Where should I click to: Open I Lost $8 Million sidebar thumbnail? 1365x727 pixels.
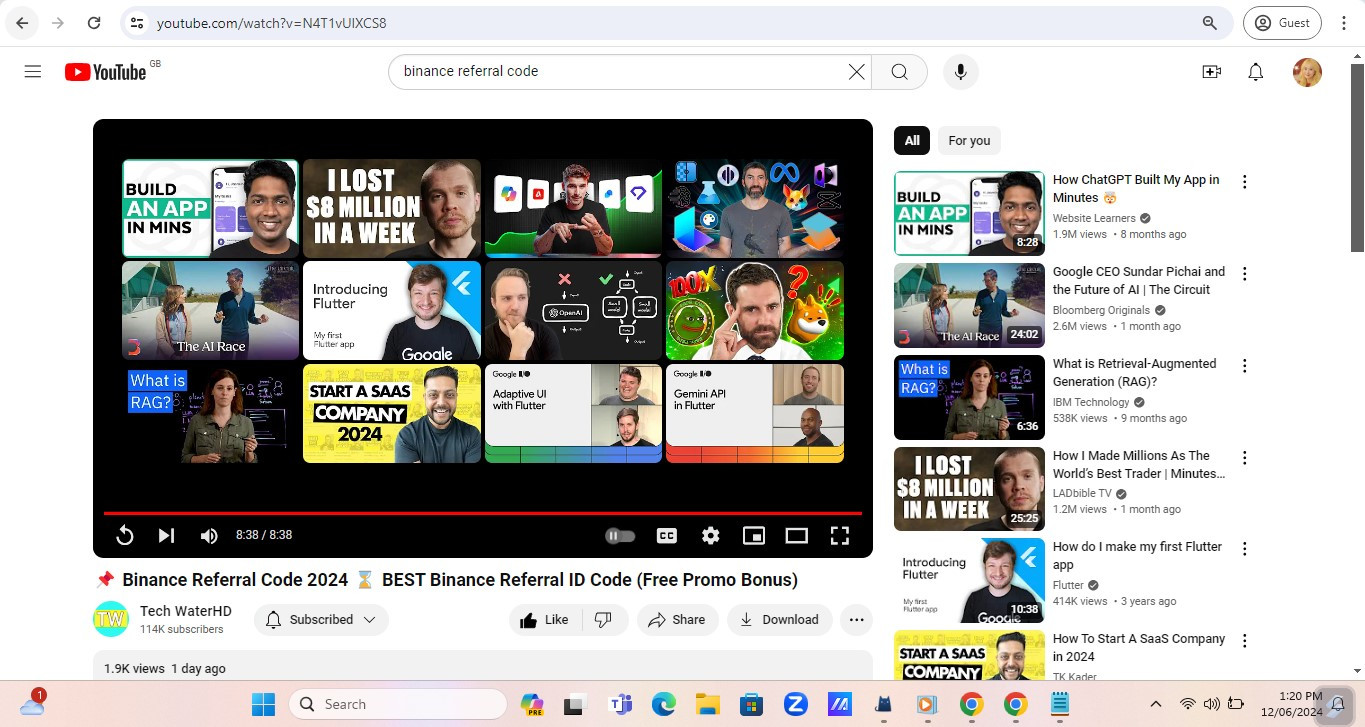969,489
